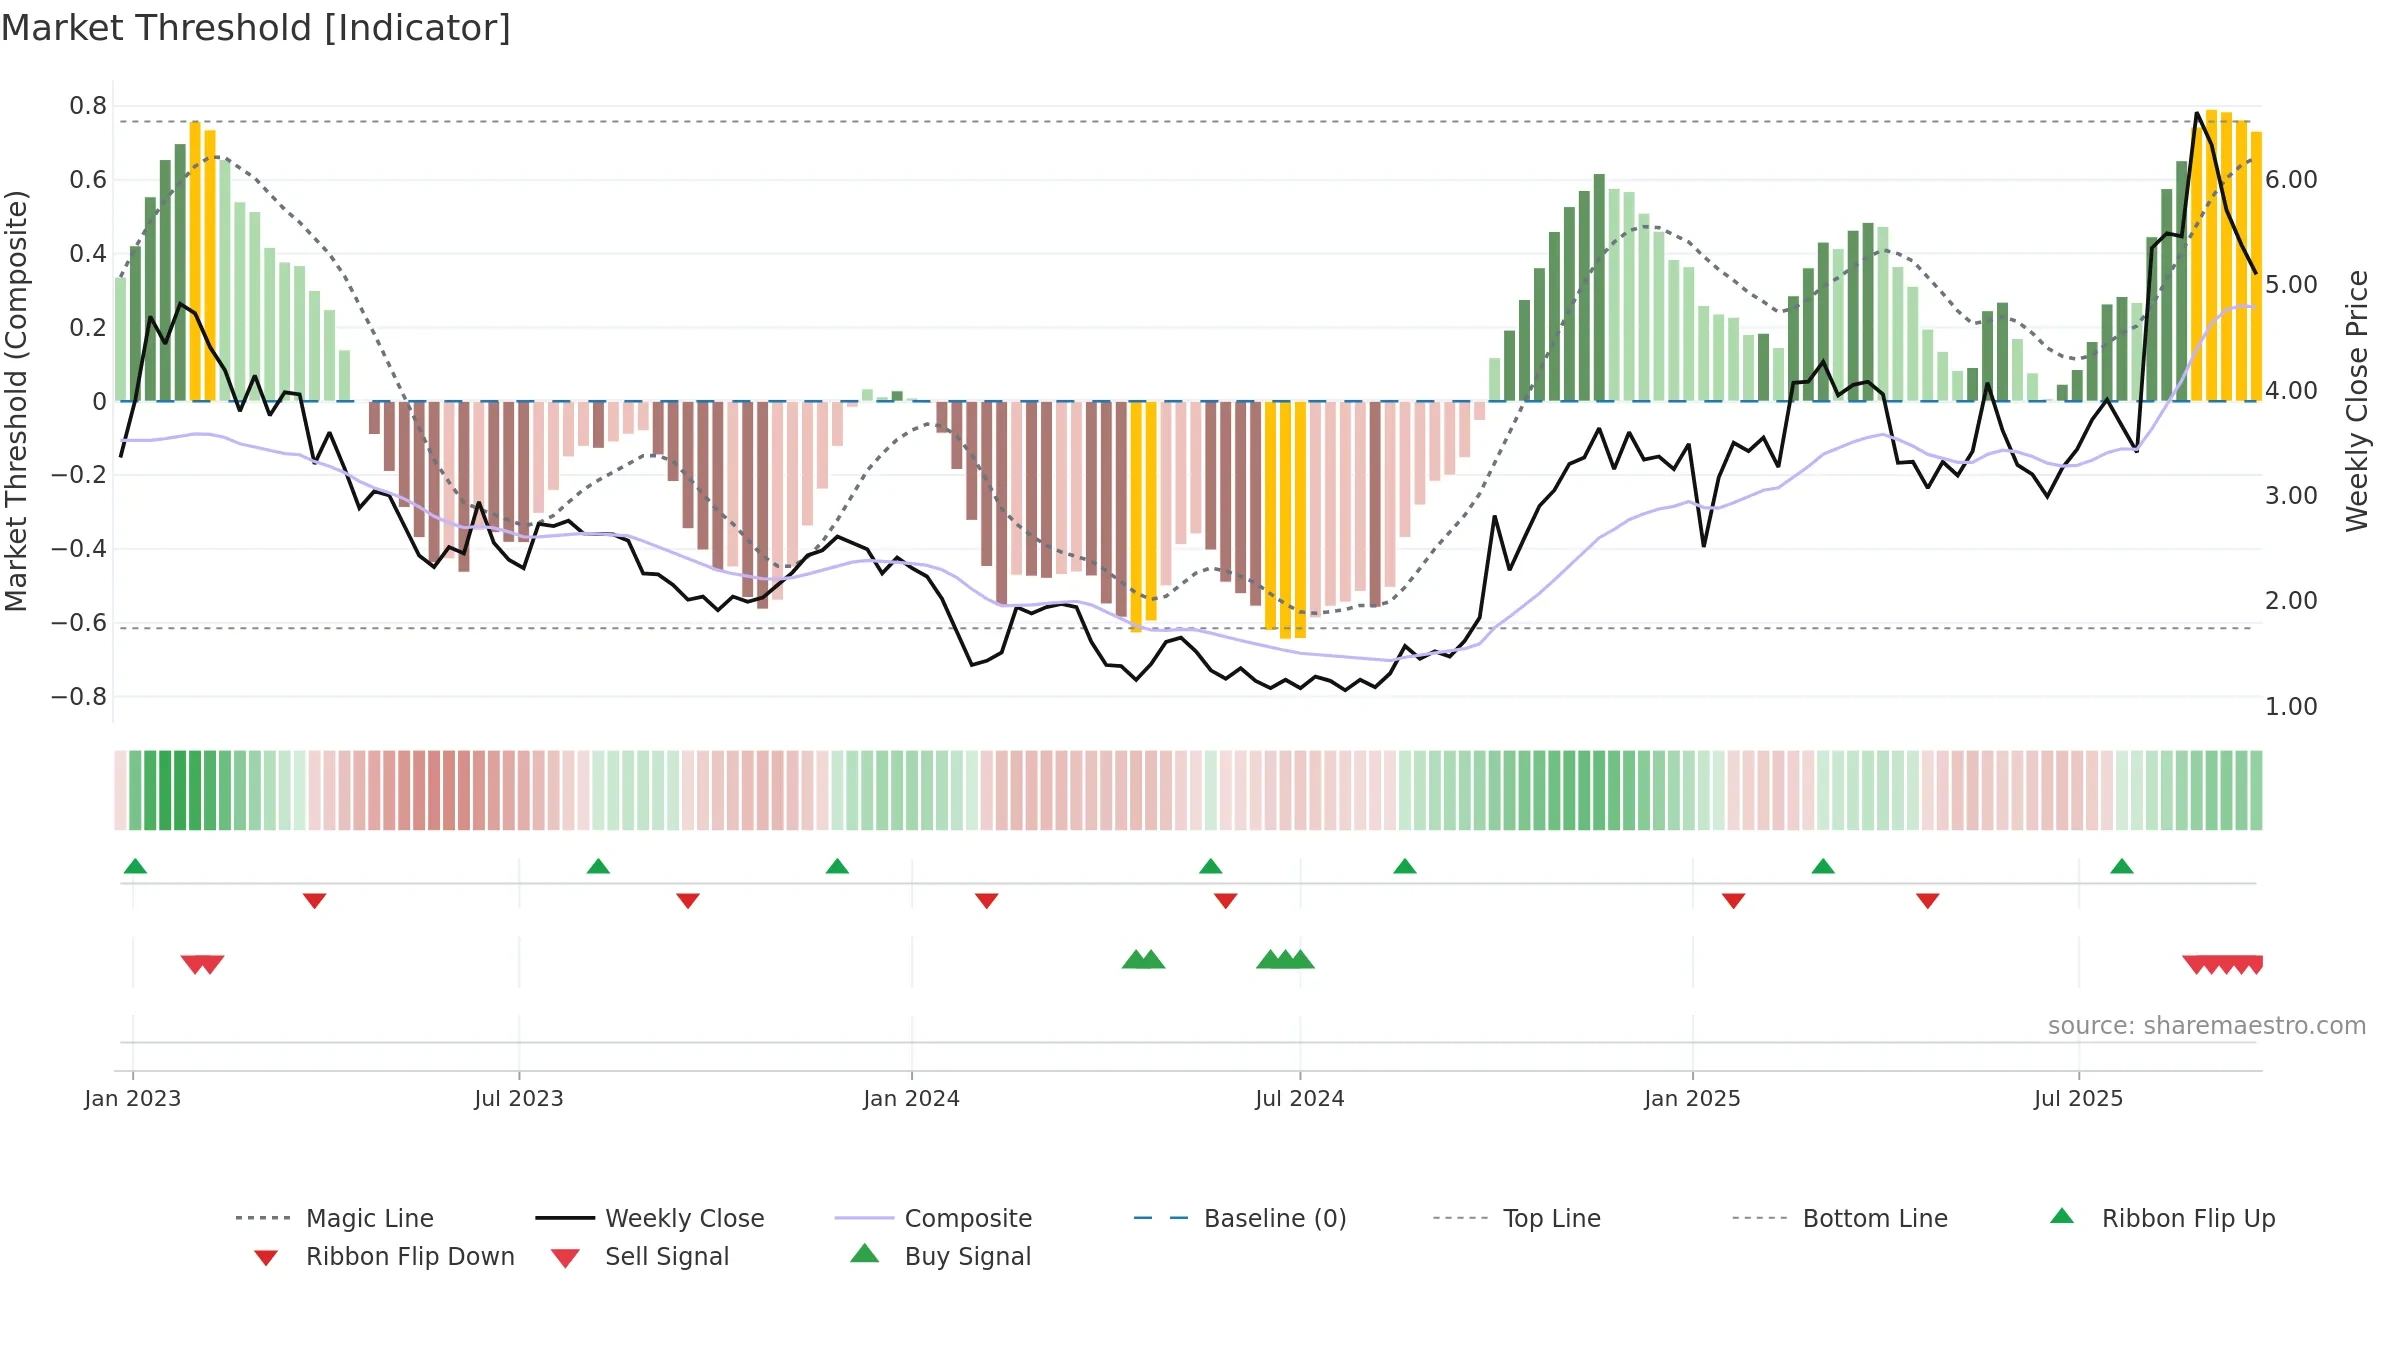Click the red ribbon flip down marker in March 2023
The width and height of the screenshot is (2400, 1350).
pyautogui.click(x=314, y=901)
